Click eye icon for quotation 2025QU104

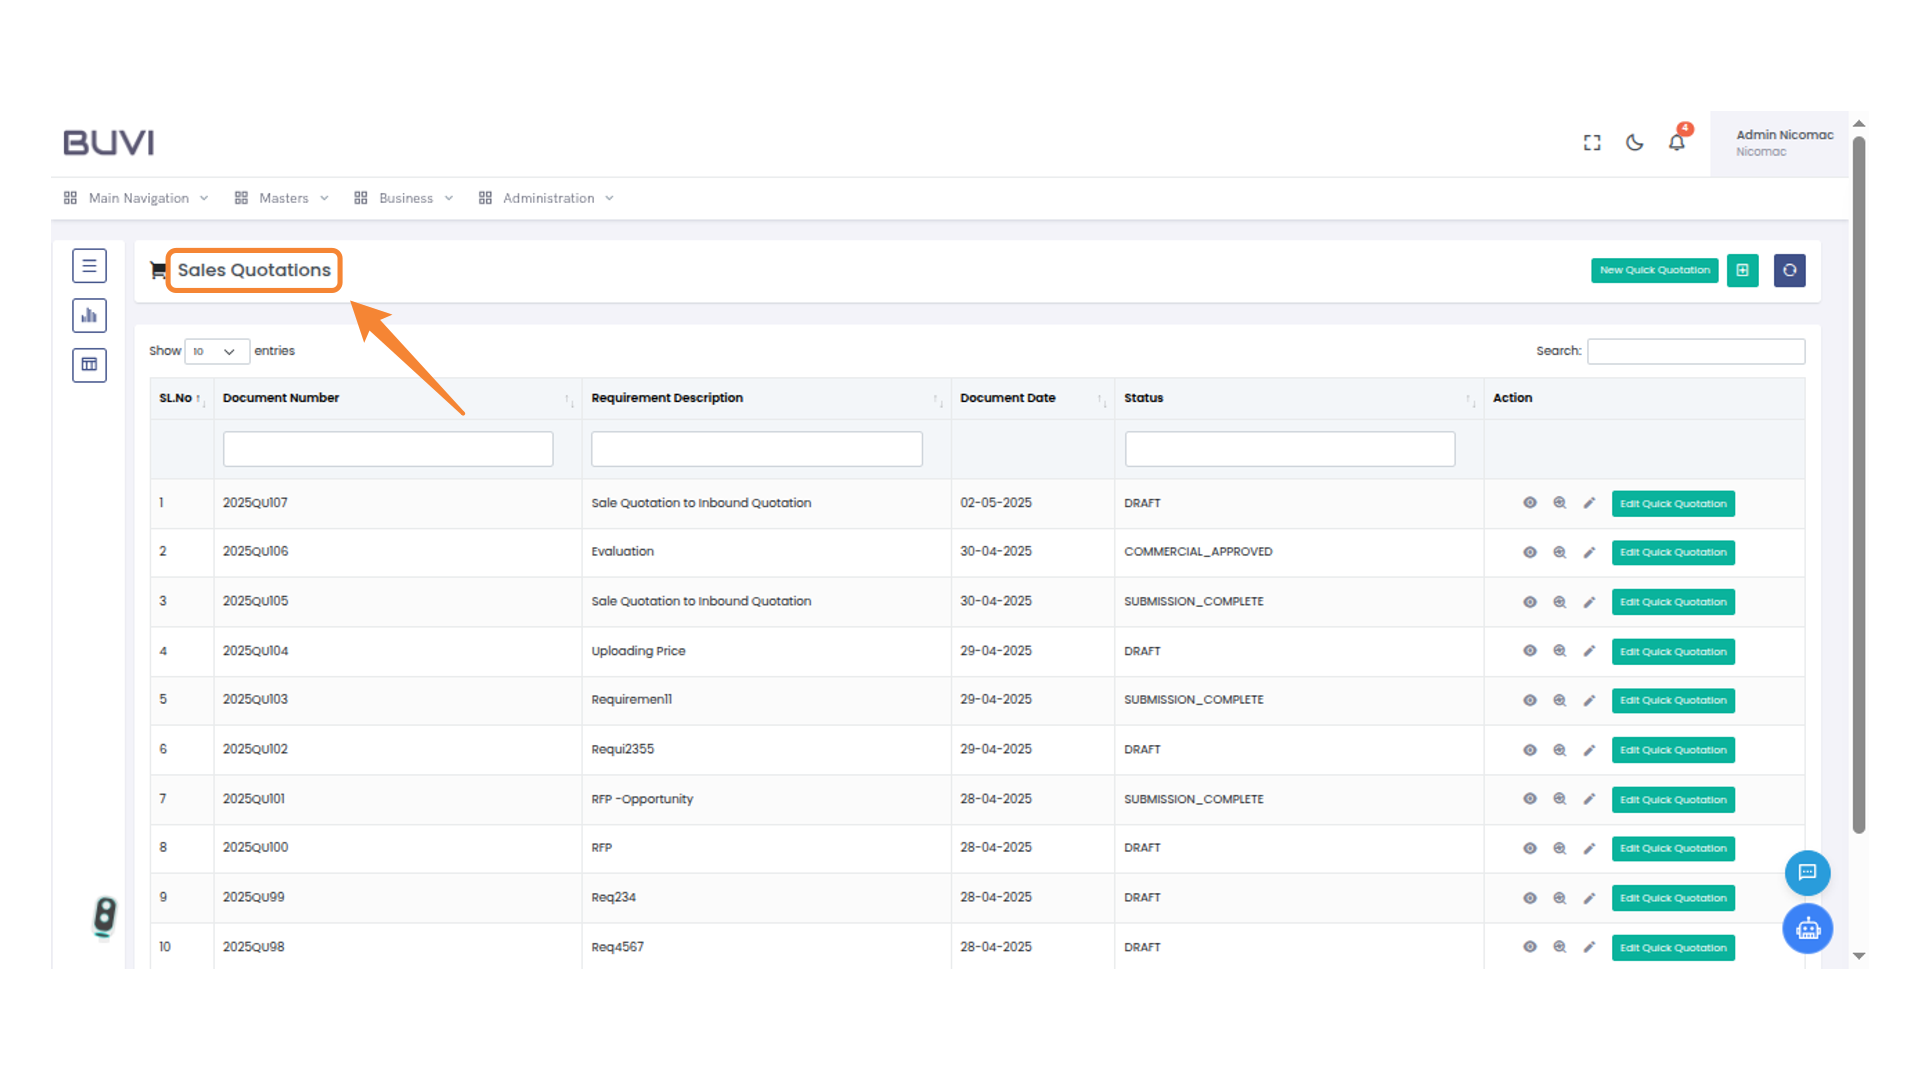[1529, 651]
